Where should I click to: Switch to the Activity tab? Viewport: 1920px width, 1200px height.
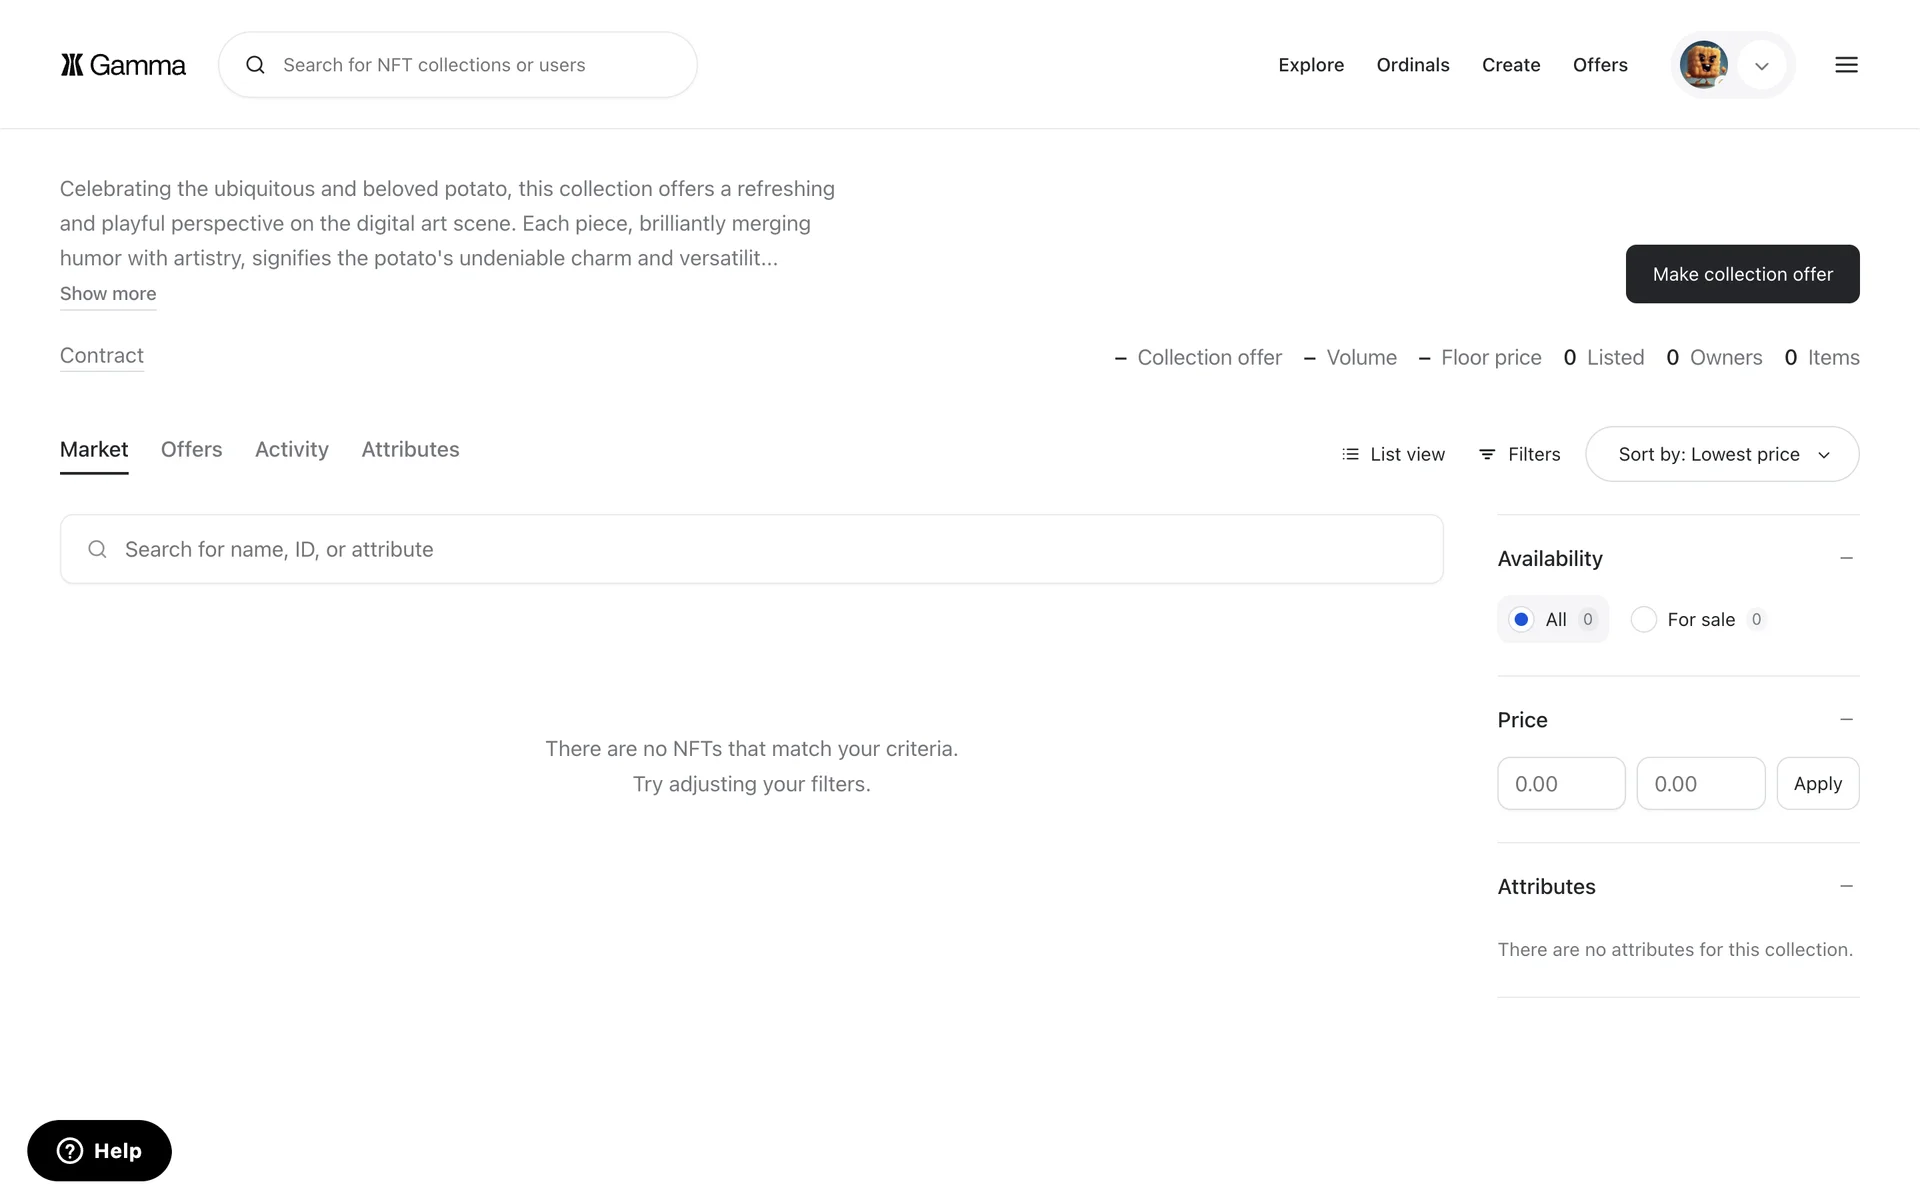pos(291,449)
